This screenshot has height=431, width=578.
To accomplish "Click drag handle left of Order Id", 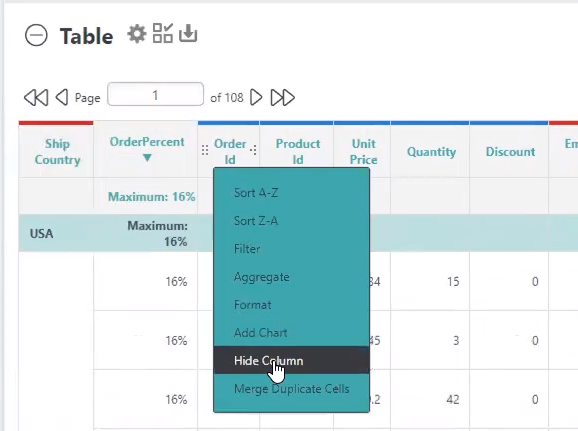I will 205,150.
